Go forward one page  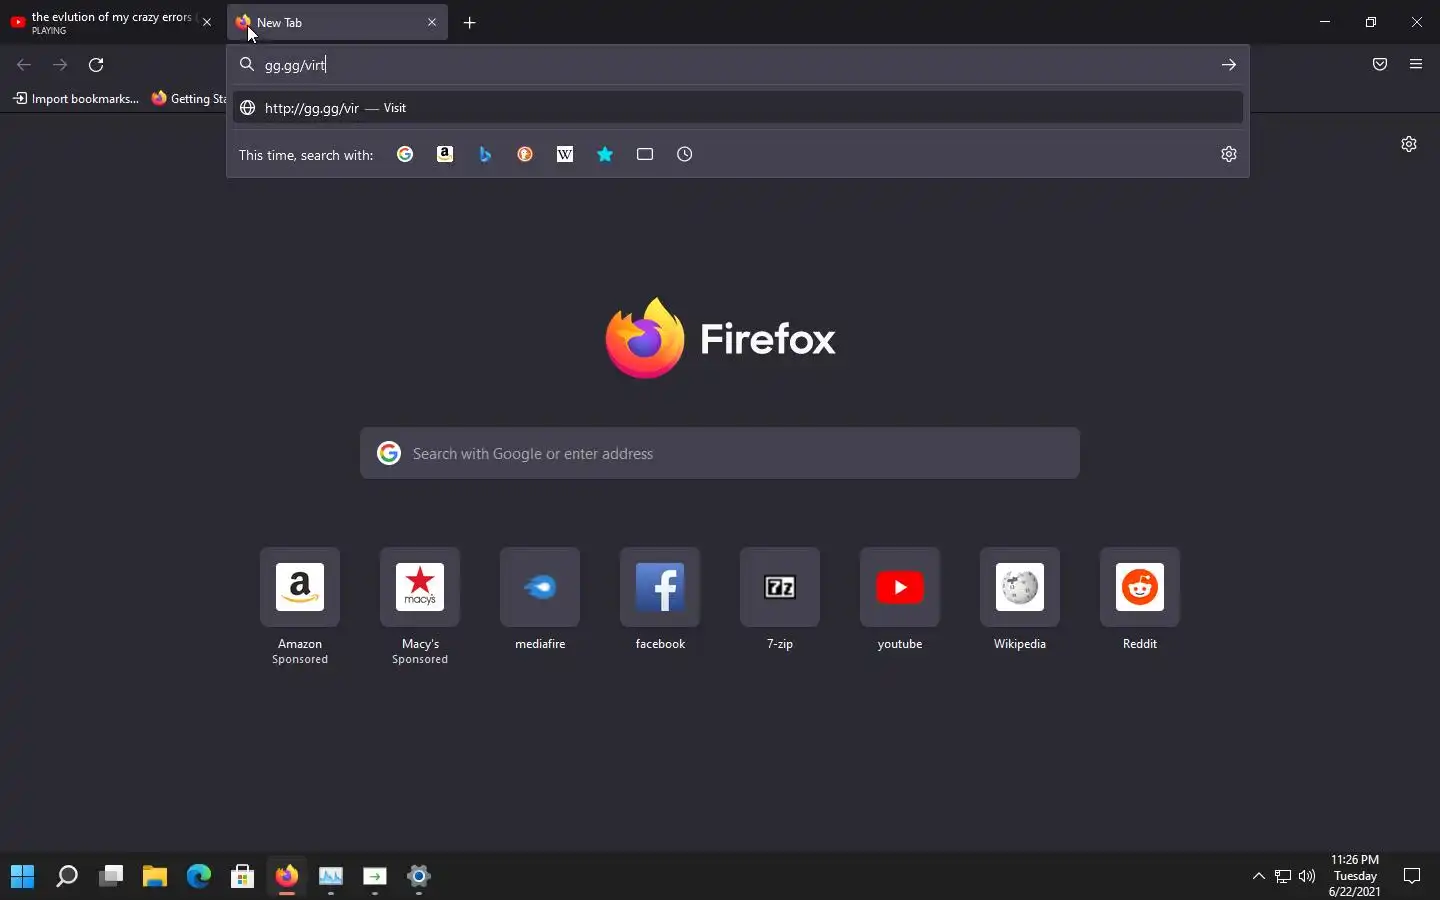tap(60, 65)
